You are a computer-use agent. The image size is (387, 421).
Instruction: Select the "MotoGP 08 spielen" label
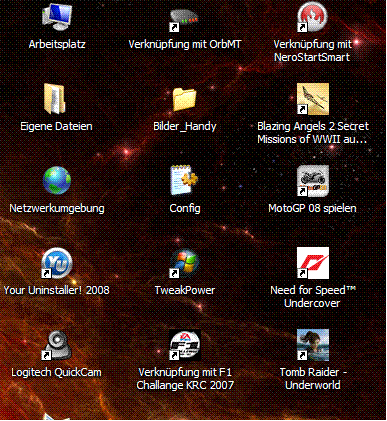312,208
